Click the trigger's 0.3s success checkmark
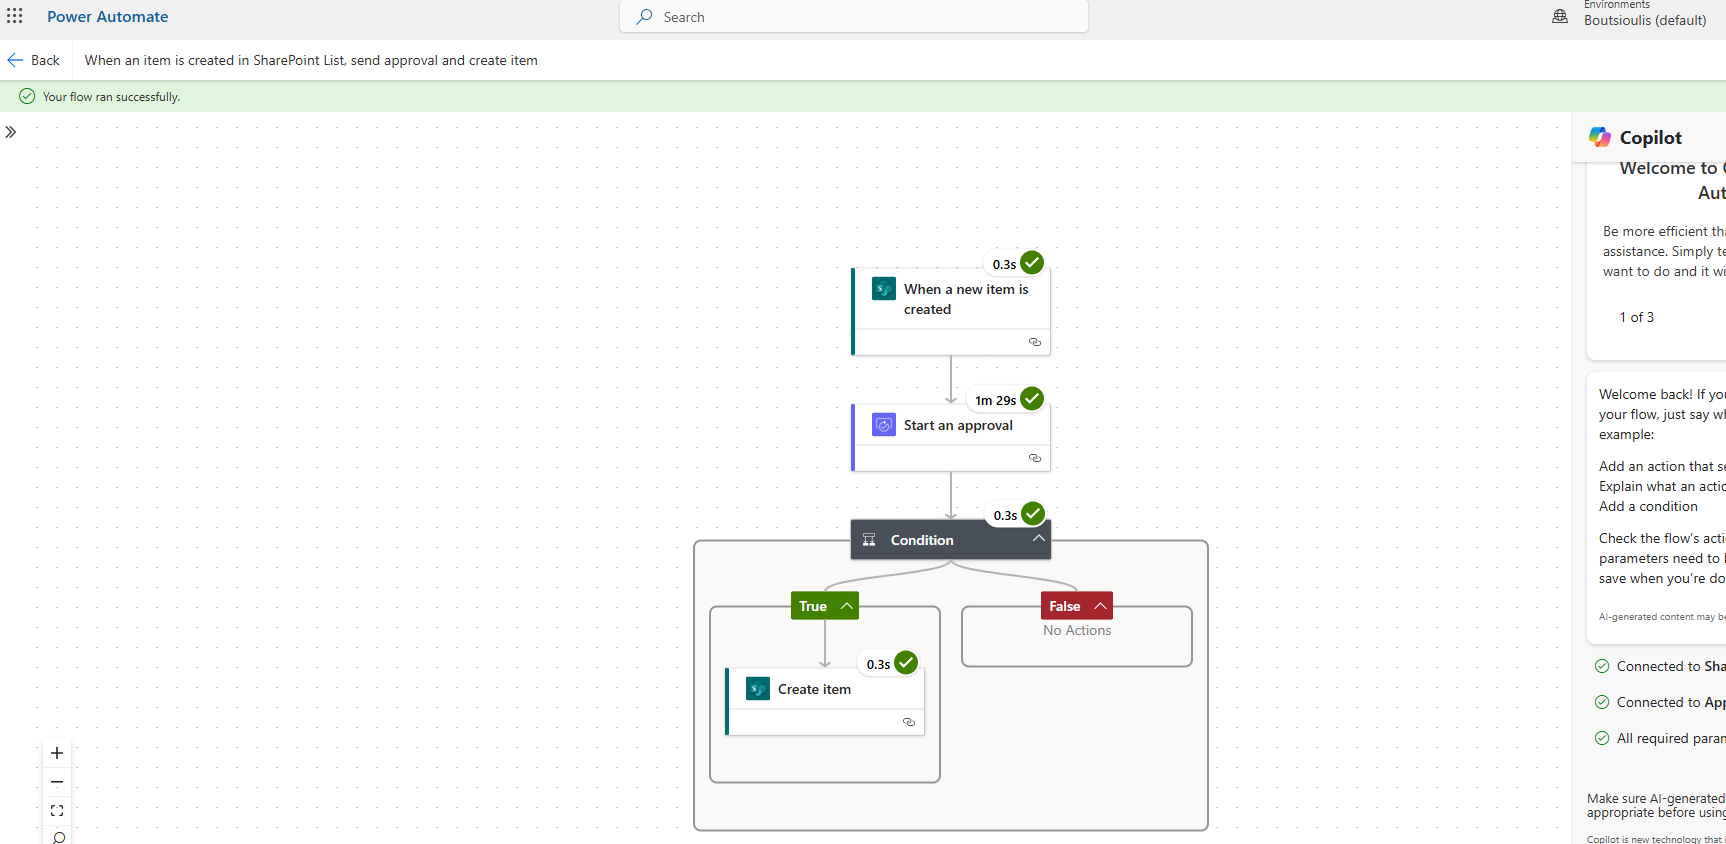The width and height of the screenshot is (1726, 844). [1032, 263]
